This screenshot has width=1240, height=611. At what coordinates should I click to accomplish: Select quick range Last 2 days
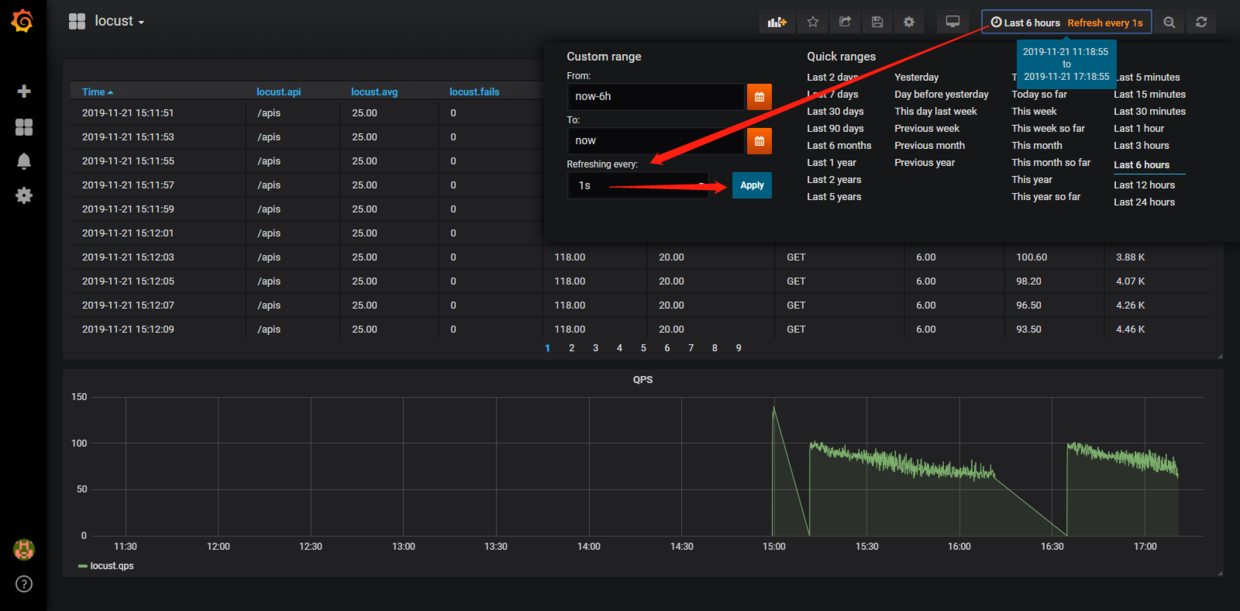coord(833,77)
